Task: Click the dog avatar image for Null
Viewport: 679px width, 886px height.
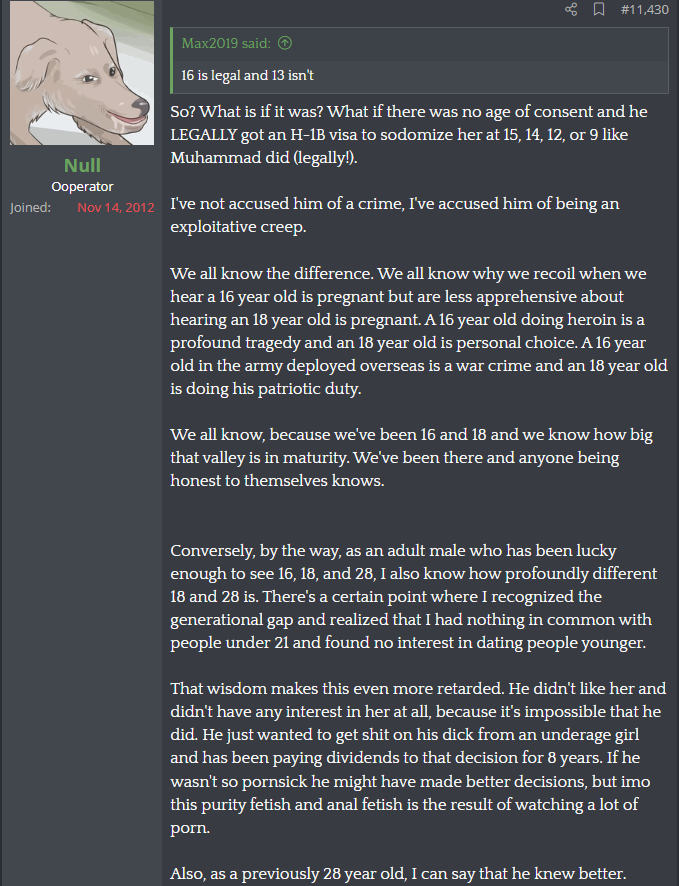Action: (82, 73)
